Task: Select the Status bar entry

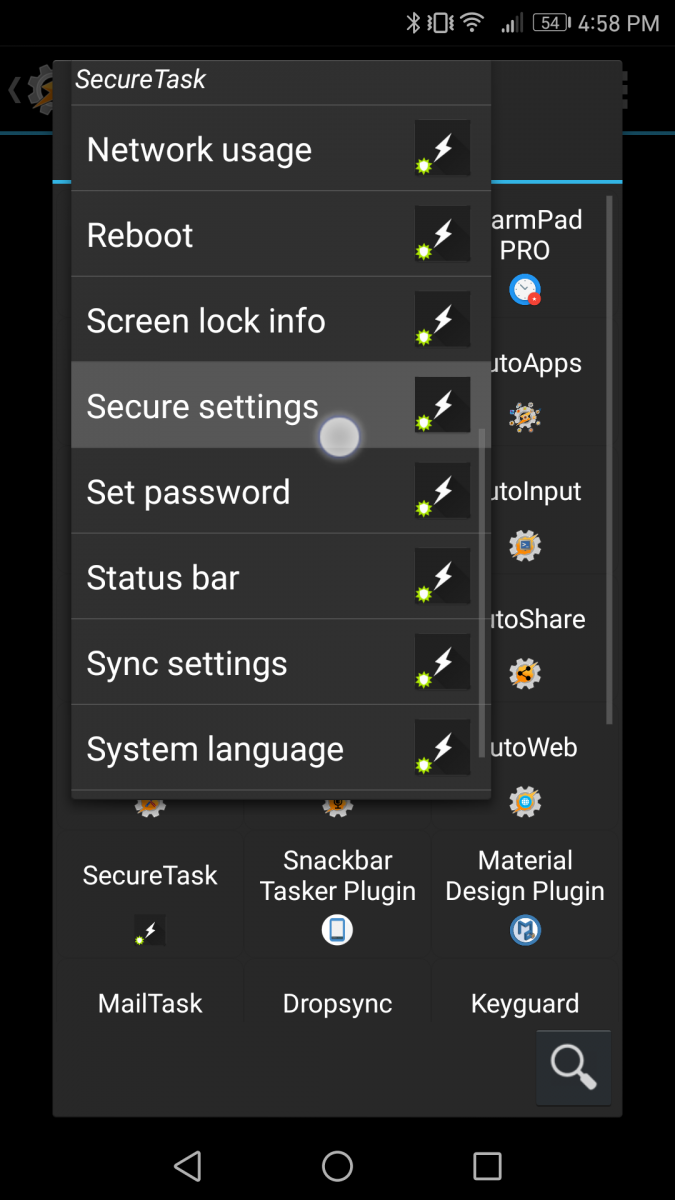Action: 163,577
